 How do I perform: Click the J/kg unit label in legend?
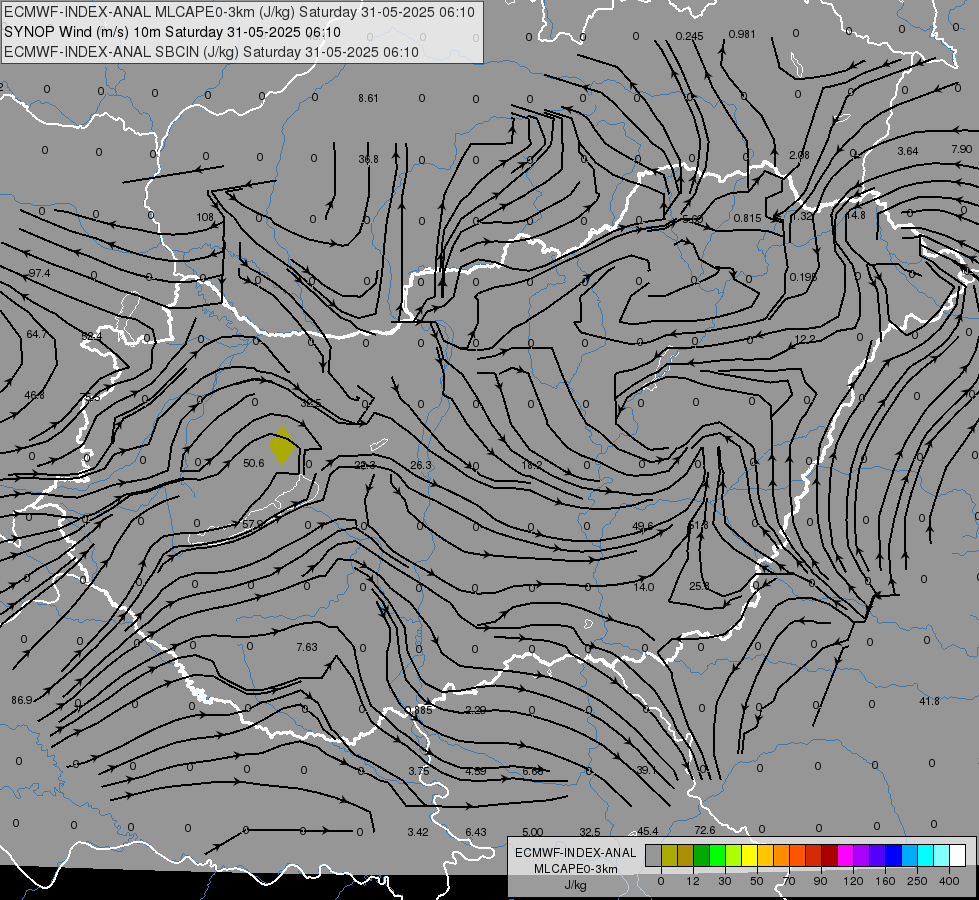(575, 885)
